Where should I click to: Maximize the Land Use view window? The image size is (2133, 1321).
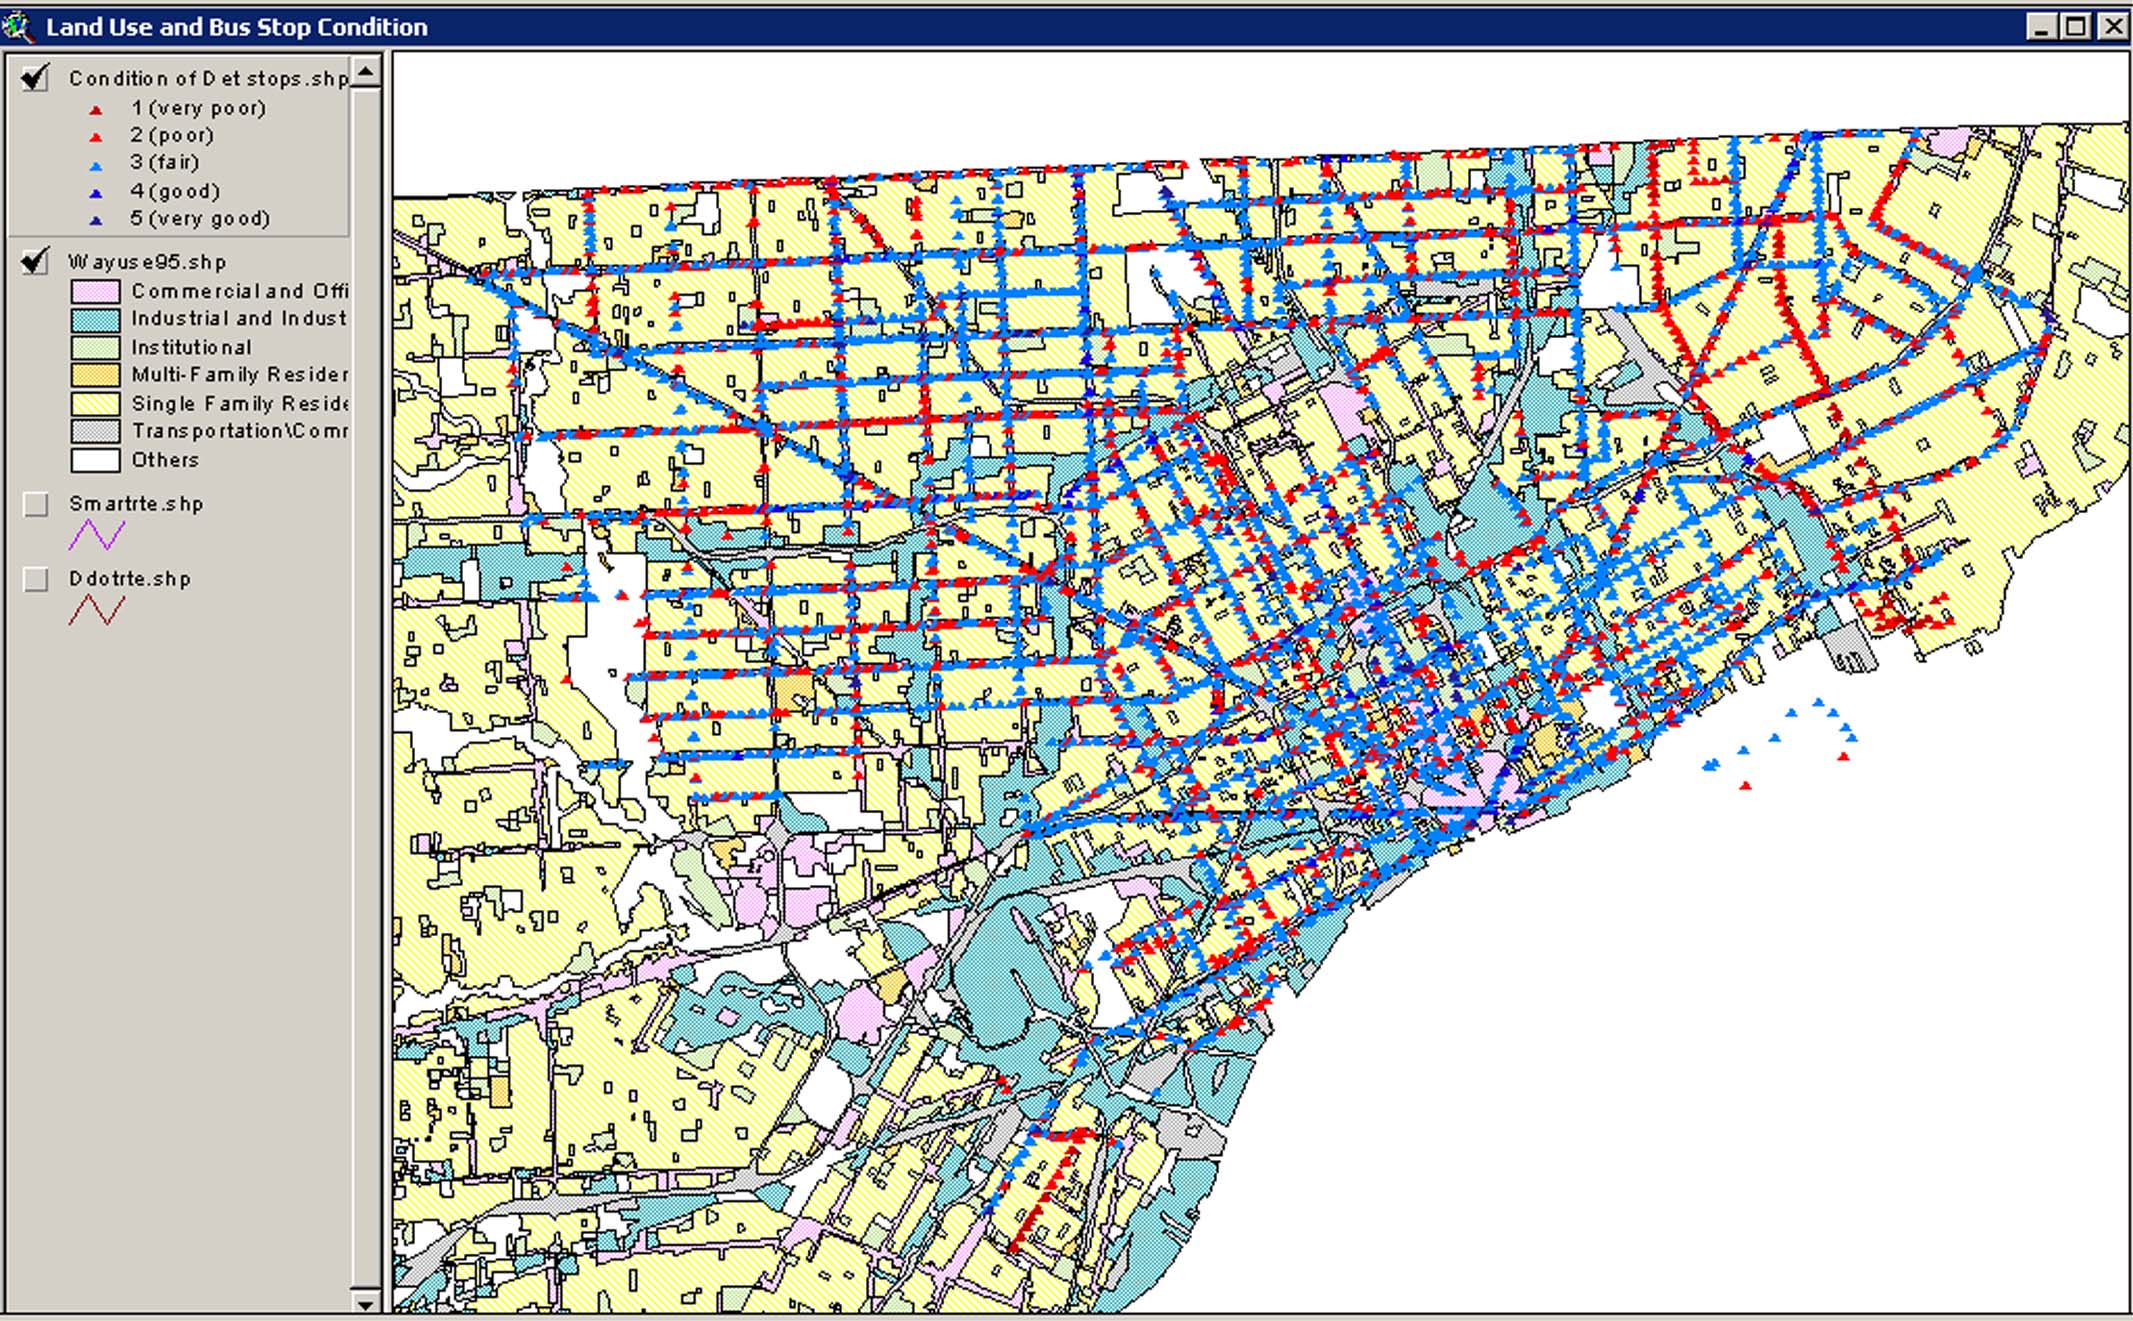tap(2076, 26)
